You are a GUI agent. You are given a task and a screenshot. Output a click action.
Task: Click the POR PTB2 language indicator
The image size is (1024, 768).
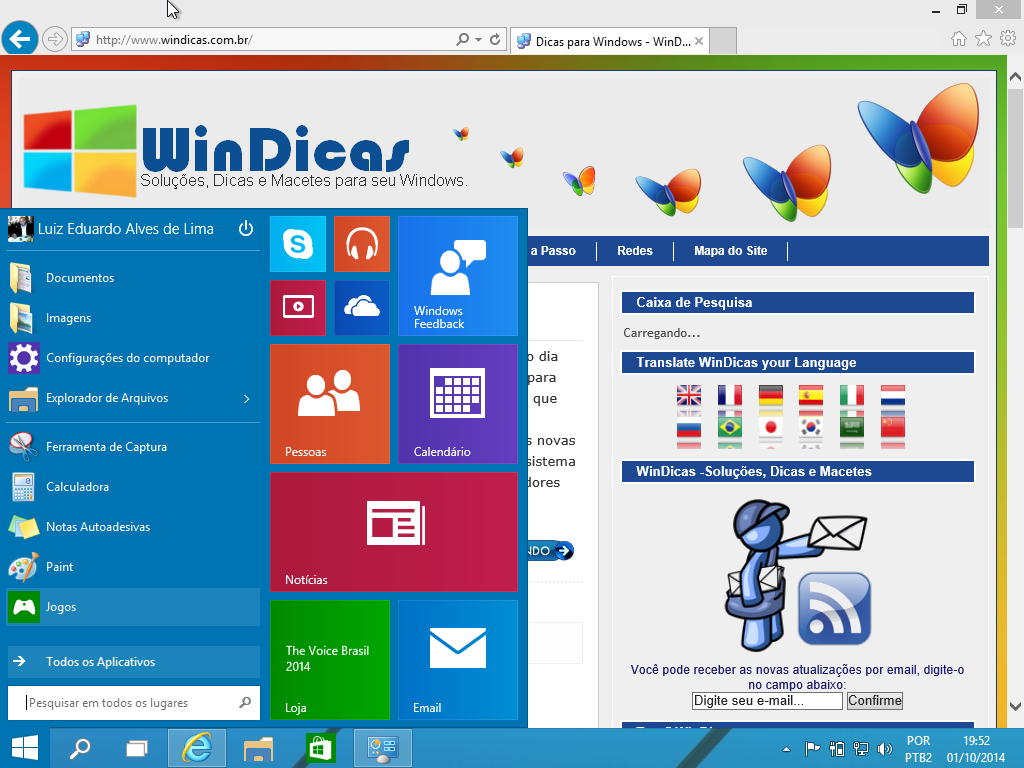(918, 749)
